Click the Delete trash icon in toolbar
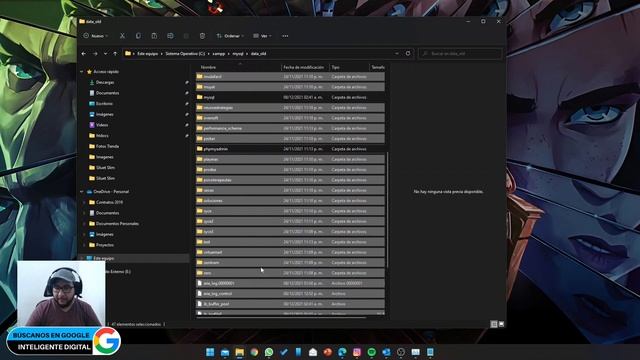Viewport: 640px width, 360px height. coord(202,36)
